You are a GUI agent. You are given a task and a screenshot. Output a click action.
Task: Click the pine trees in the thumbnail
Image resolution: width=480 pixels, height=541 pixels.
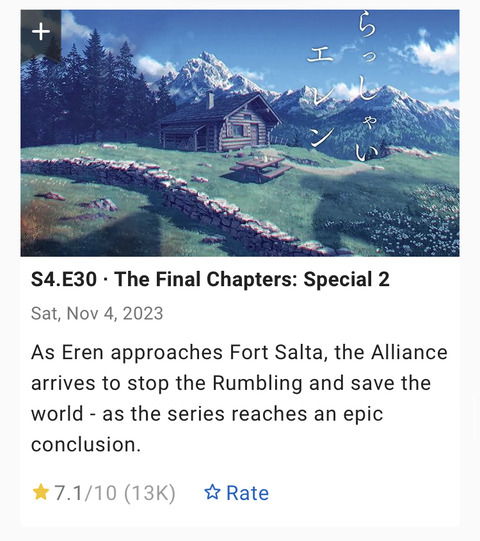pyautogui.click(x=93, y=93)
